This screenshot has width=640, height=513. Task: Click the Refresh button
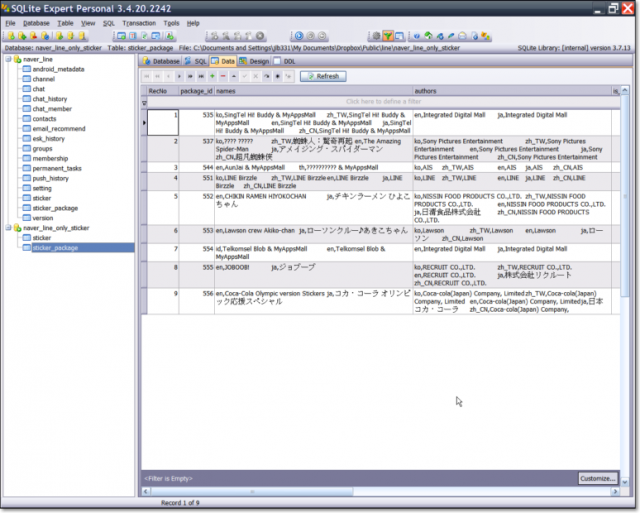(x=323, y=76)
